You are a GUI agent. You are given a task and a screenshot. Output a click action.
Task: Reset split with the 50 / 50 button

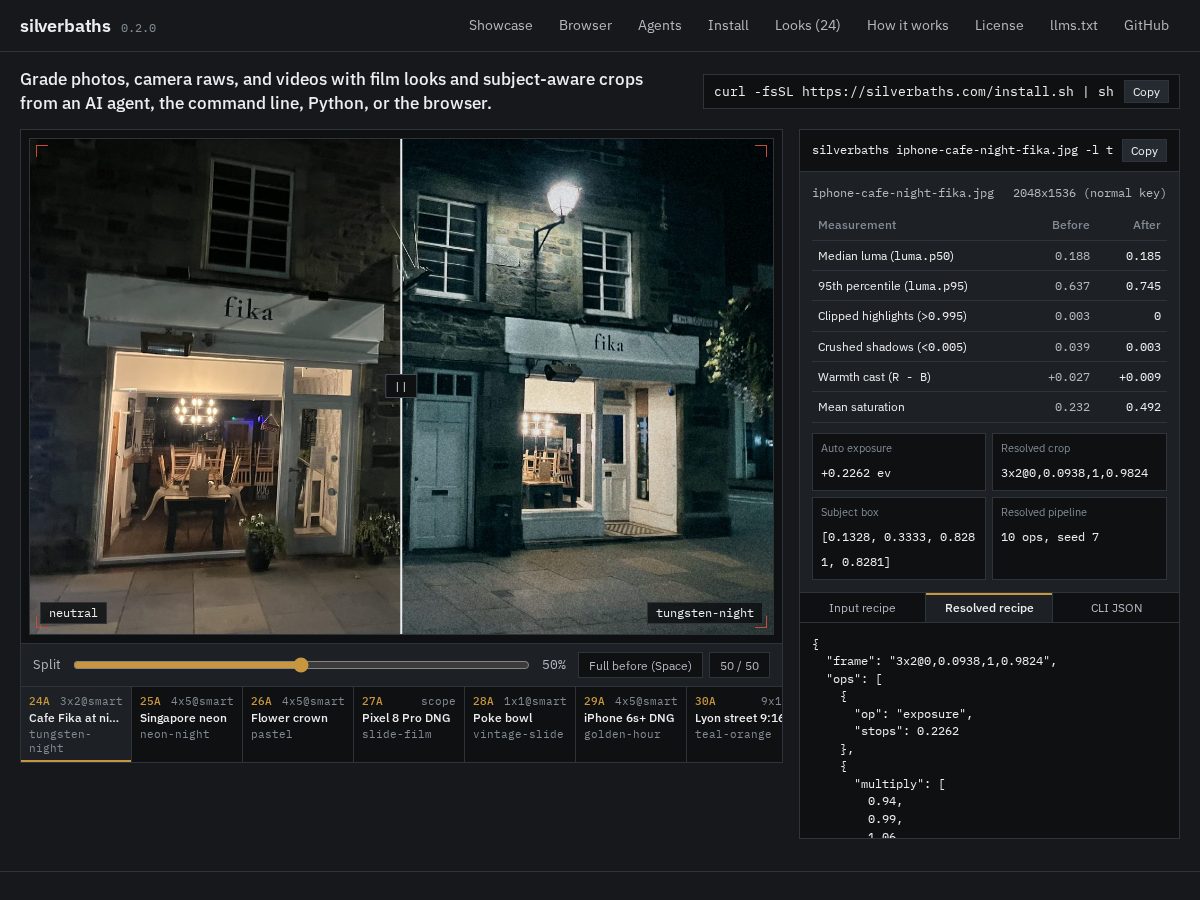[x=740, y=665]
